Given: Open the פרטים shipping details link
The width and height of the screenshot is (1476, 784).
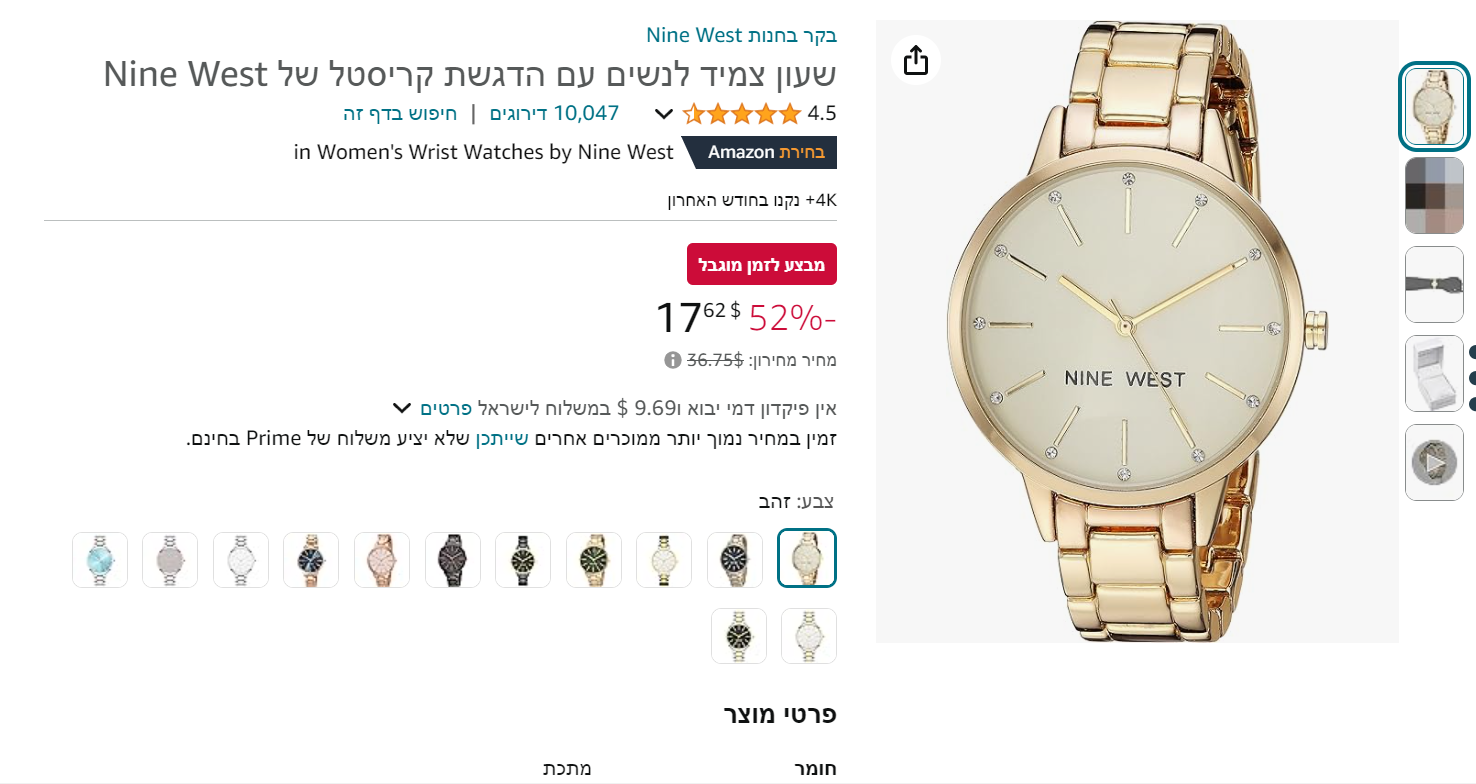Looking at the screenshot, I should coord(446,408).
